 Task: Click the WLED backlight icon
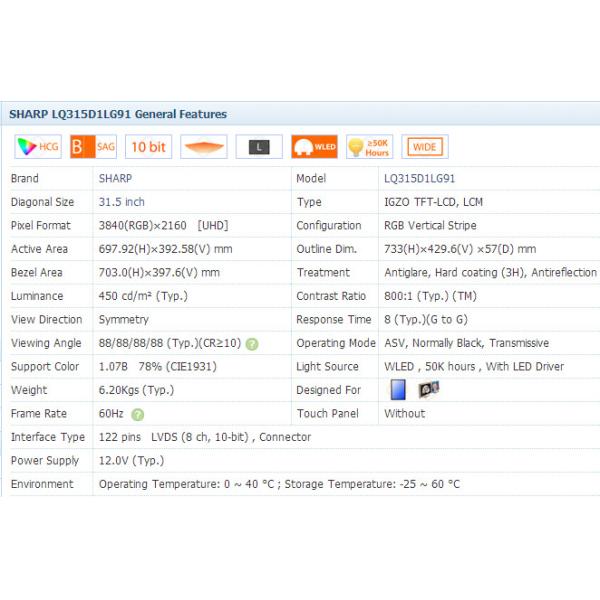point(314,147)
